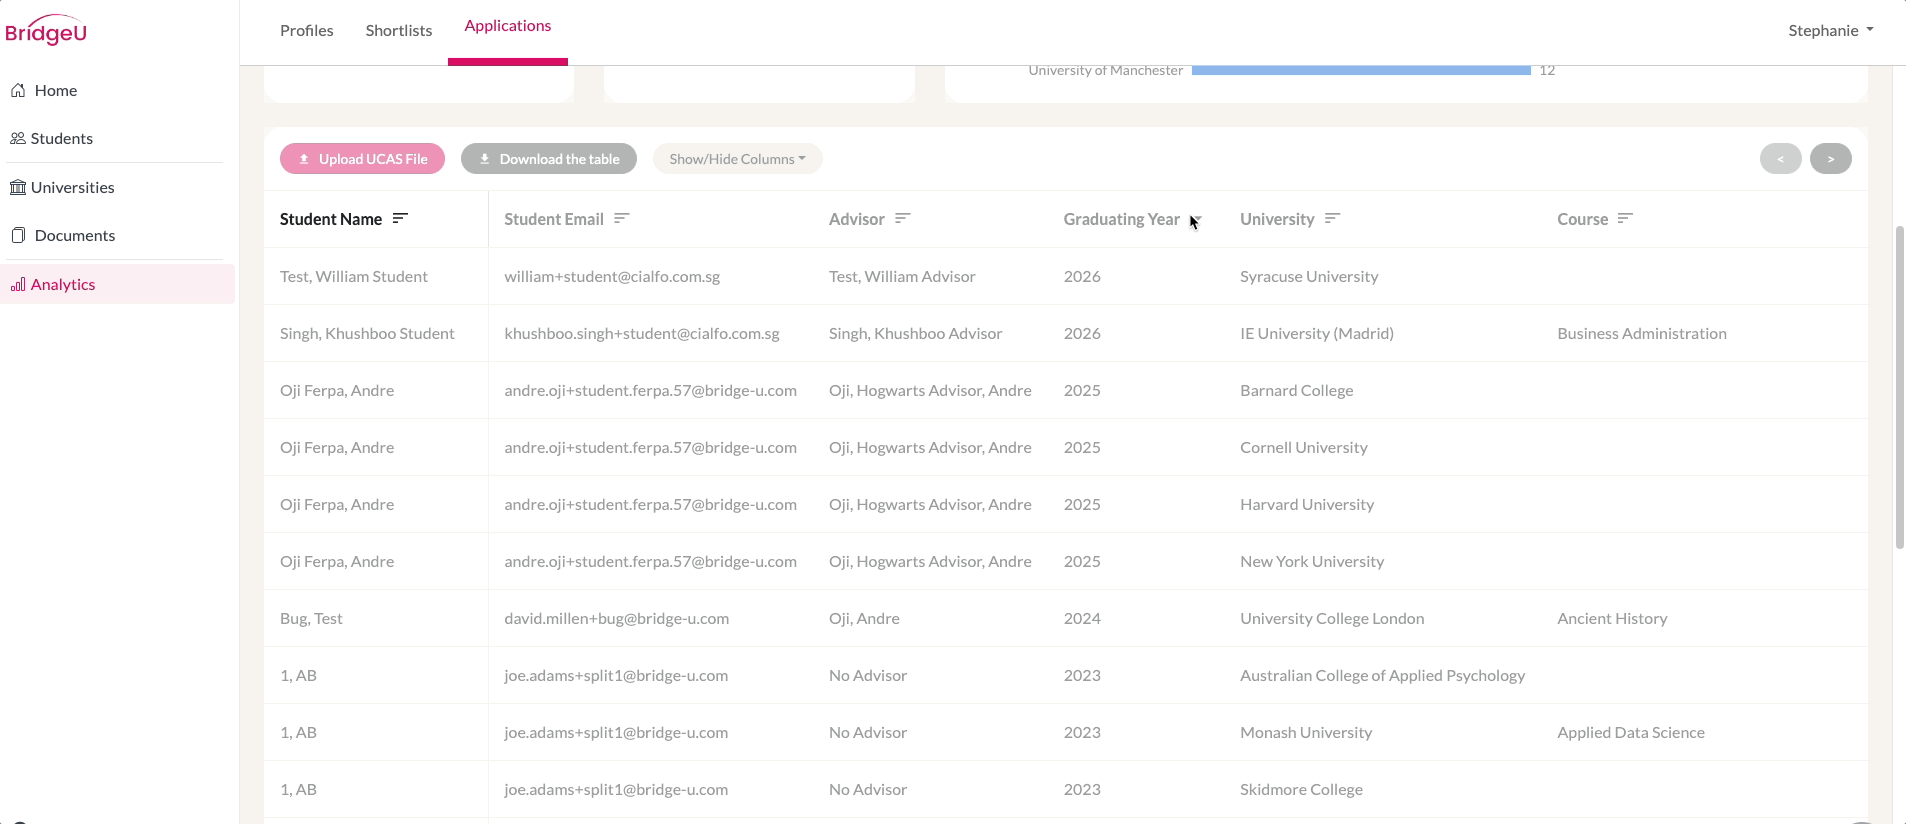The height and width of the screenshot is (824, 1906).
Task: Click the Download the table button
Action: click(x=549, y=159)
